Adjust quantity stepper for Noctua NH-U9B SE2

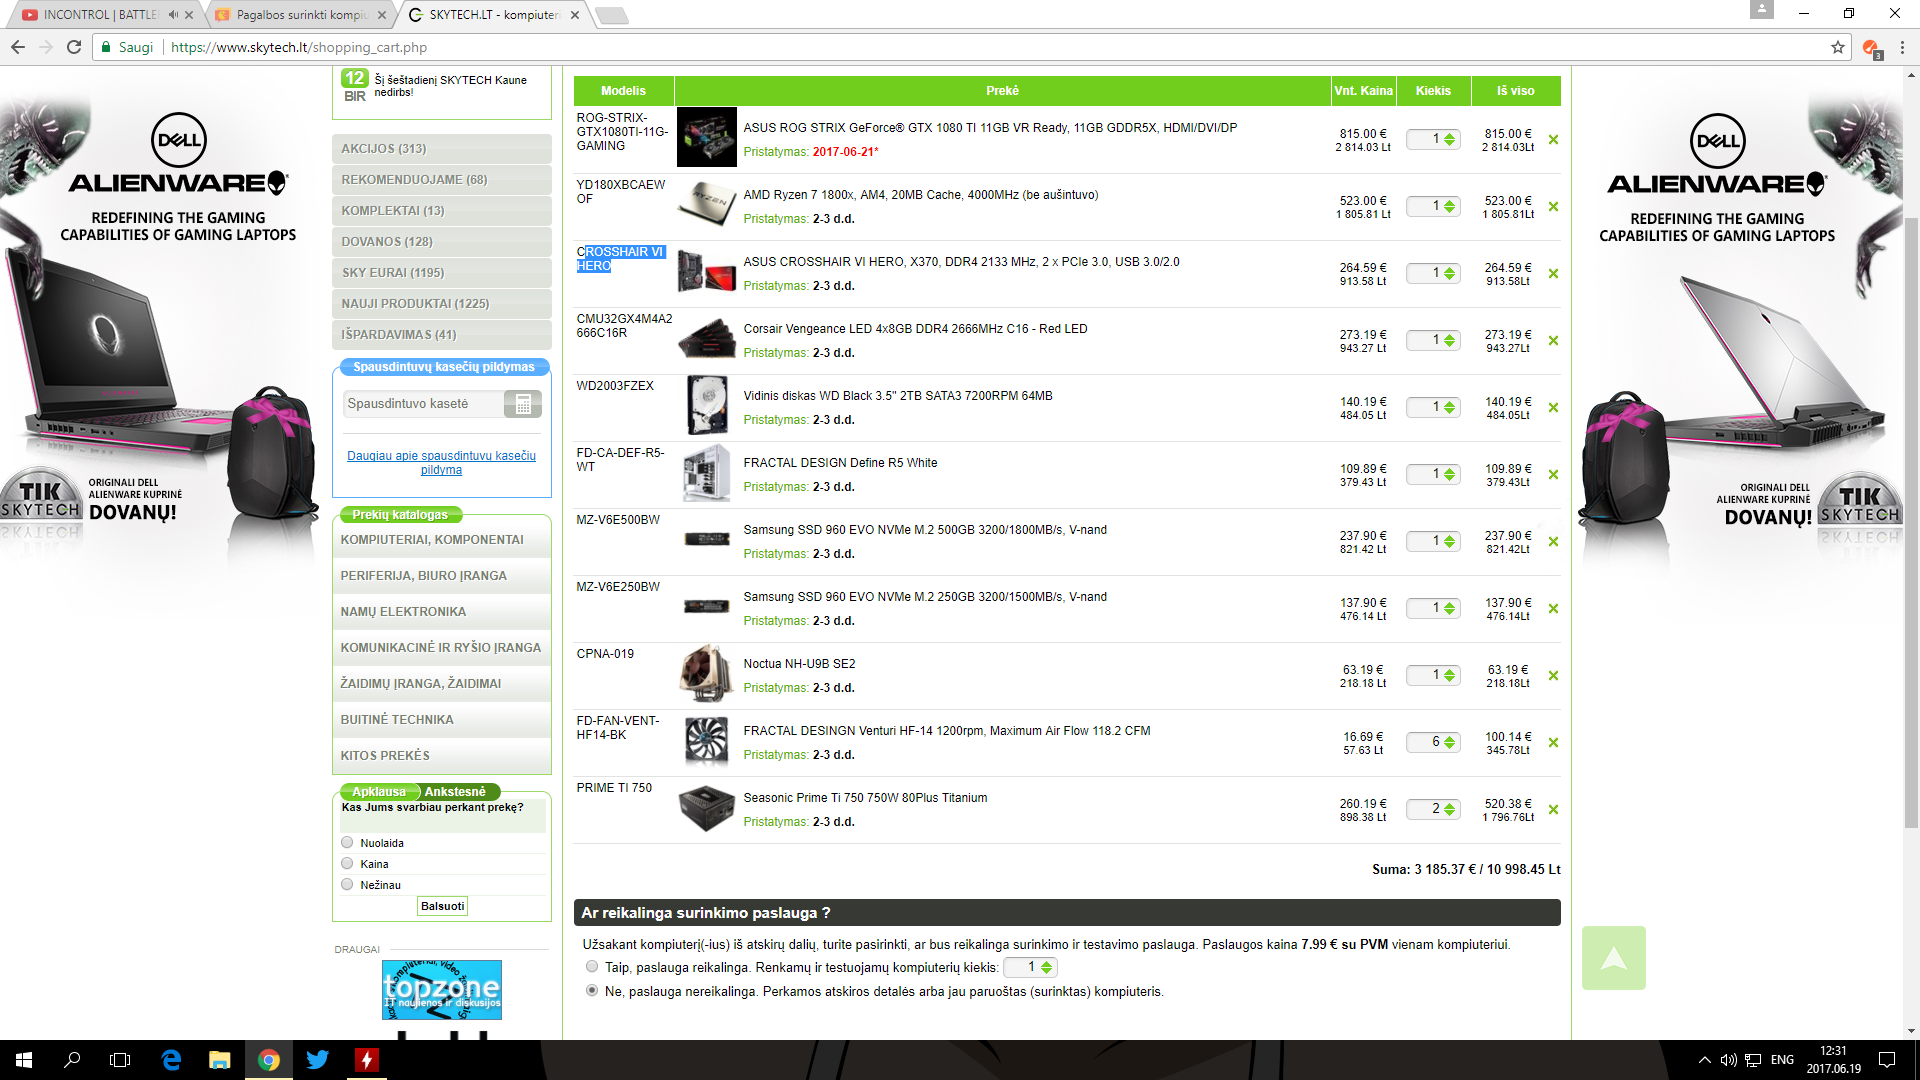pyautogui.click(x=1449, y=676)
